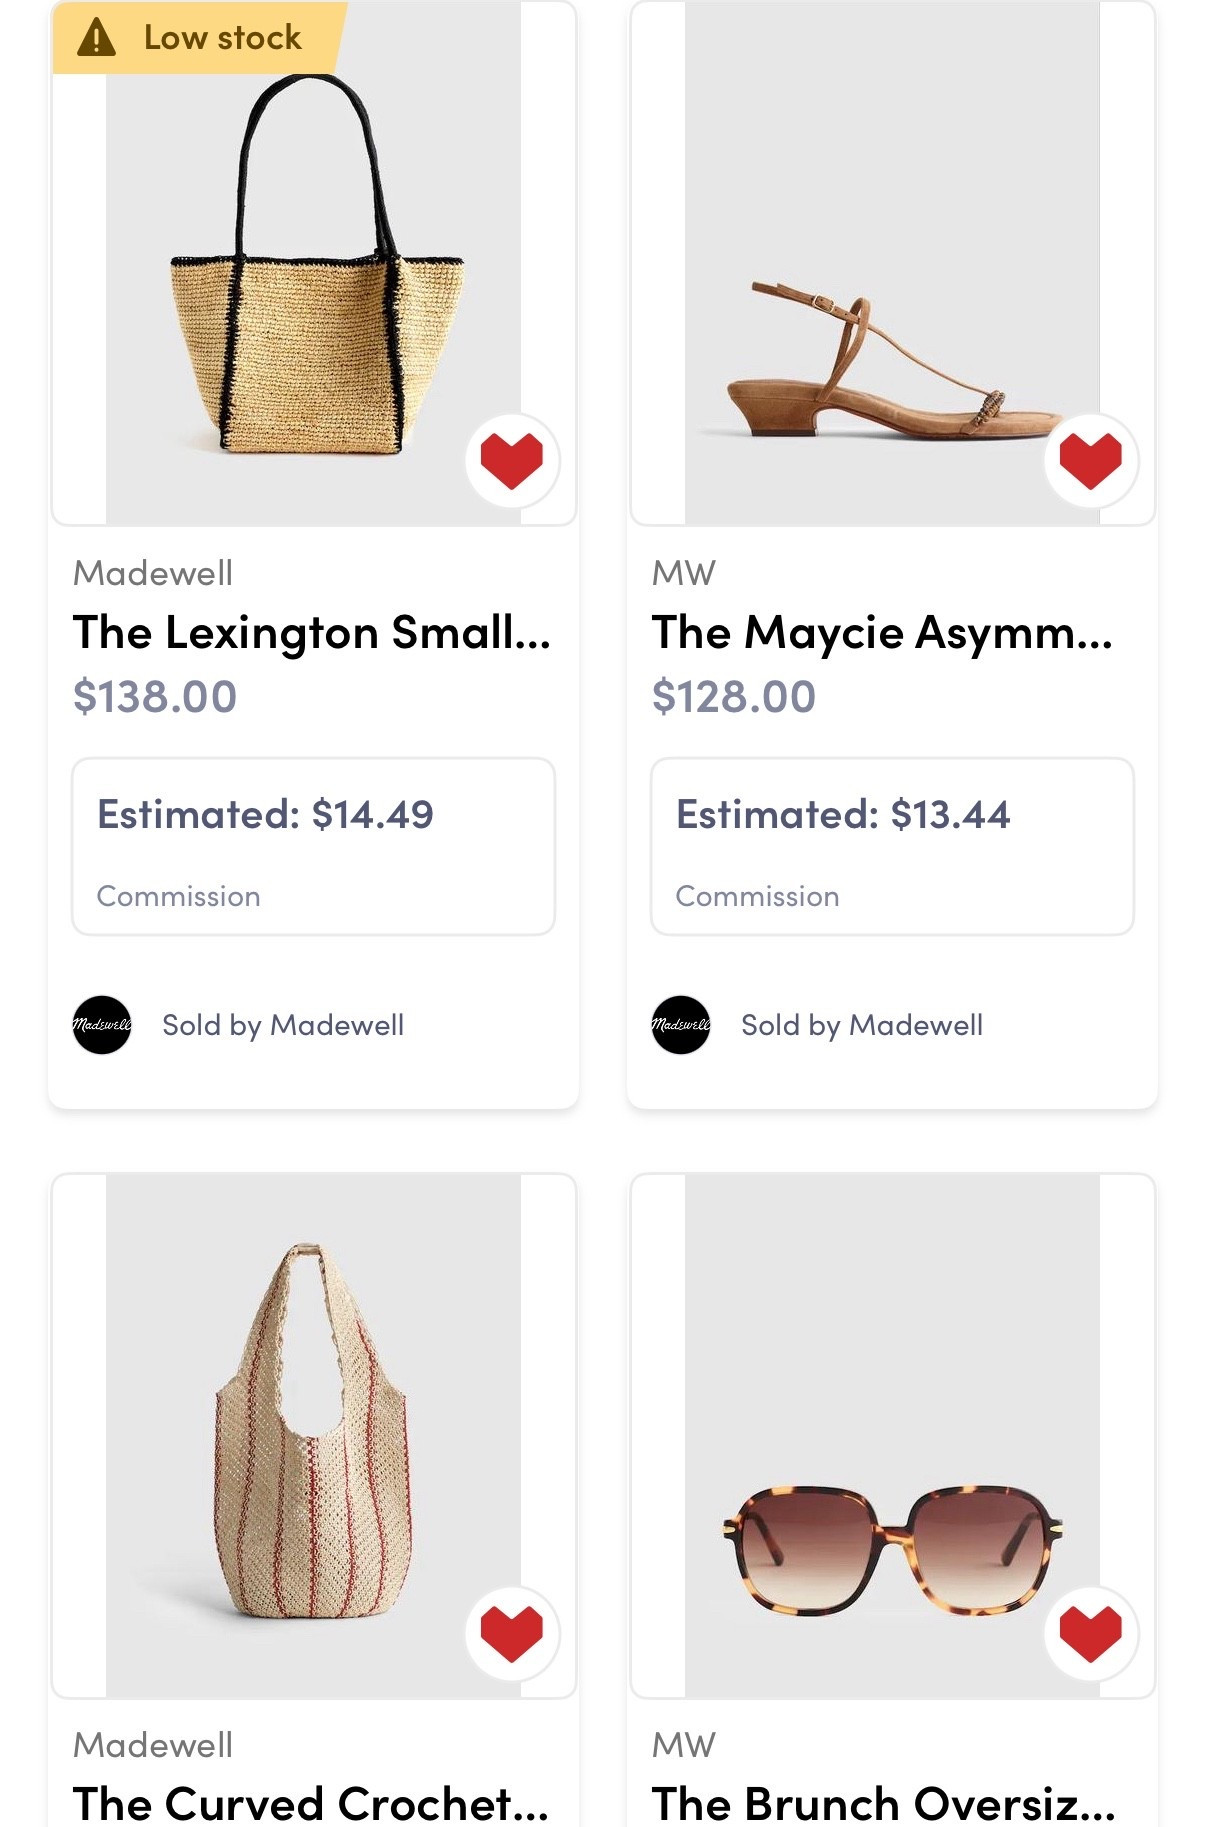Open "The Brunch Oversiz..." product title
The width and height of the screenshot is (1206, 1827).
[883, 1803]
